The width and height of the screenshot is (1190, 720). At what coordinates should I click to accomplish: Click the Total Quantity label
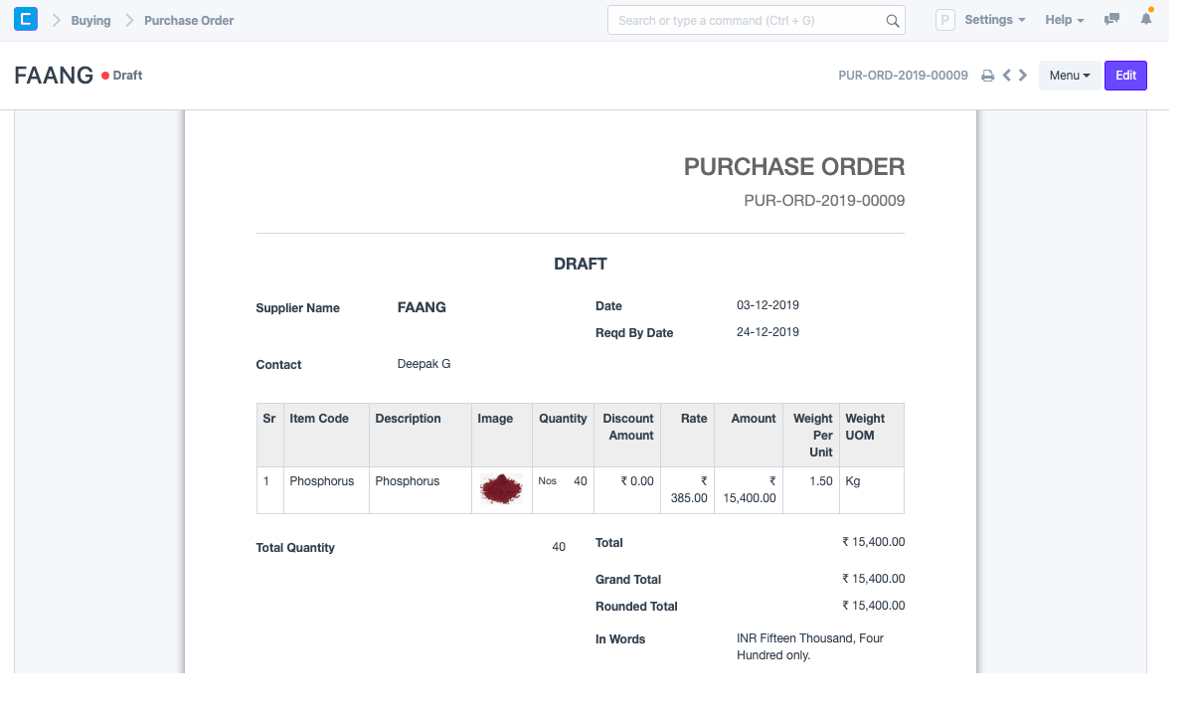(x=295, y=548)
